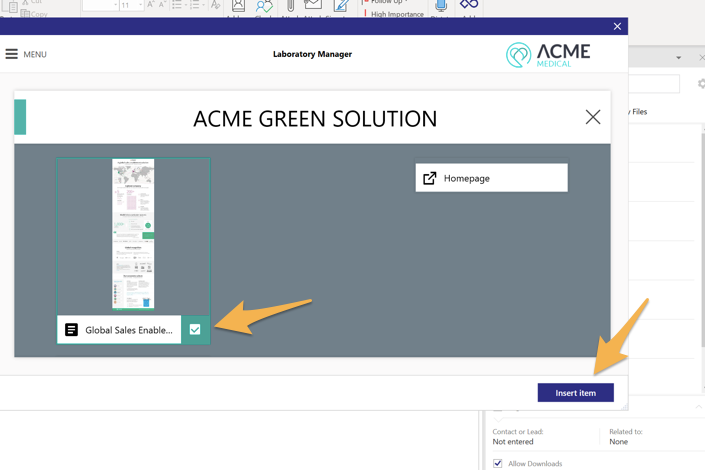Open the Address Book icon in ribbon
The height and width of the screenshot is (470, 705).
coord(238,5)
